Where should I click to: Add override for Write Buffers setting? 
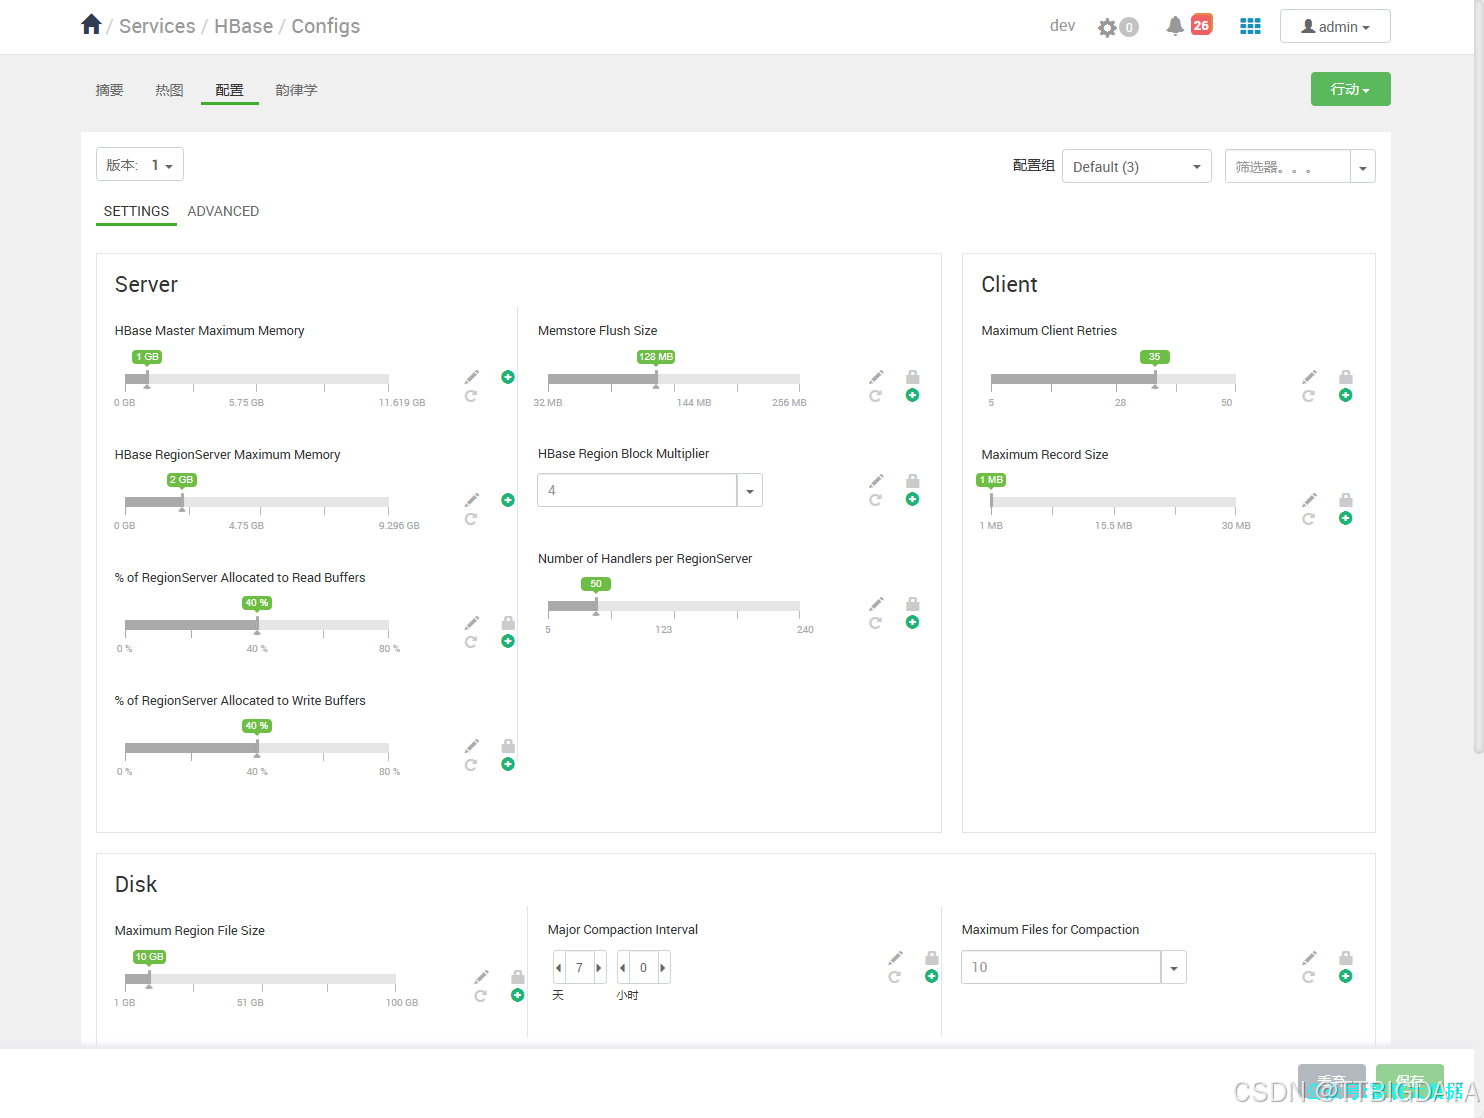pos(508,764)
